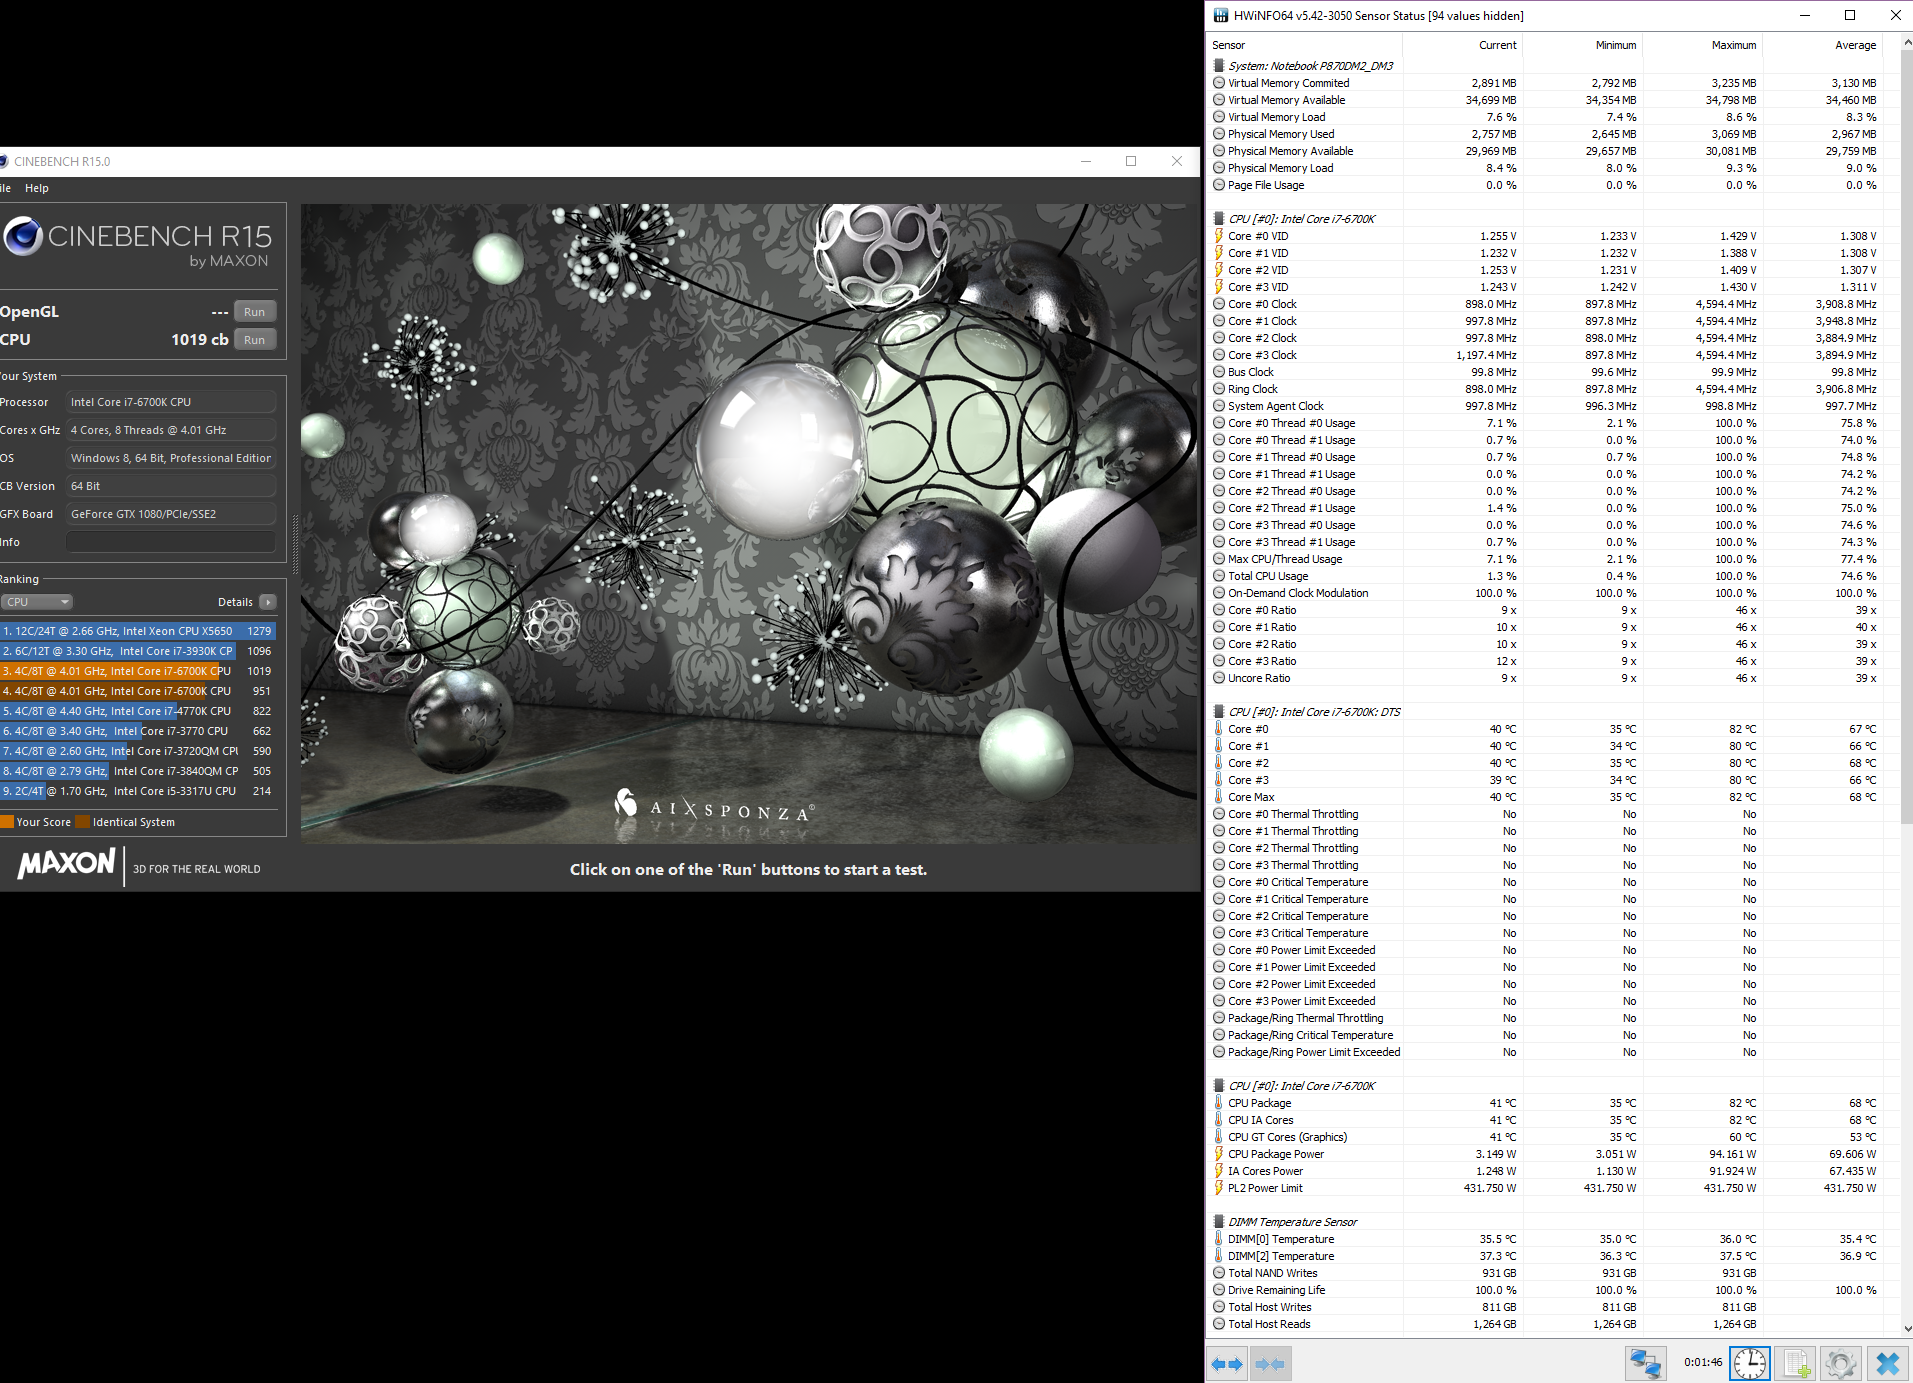Click the Cinebench rendered scene image
Screen dimensions: 1913x1383
(x=749, y=524)
